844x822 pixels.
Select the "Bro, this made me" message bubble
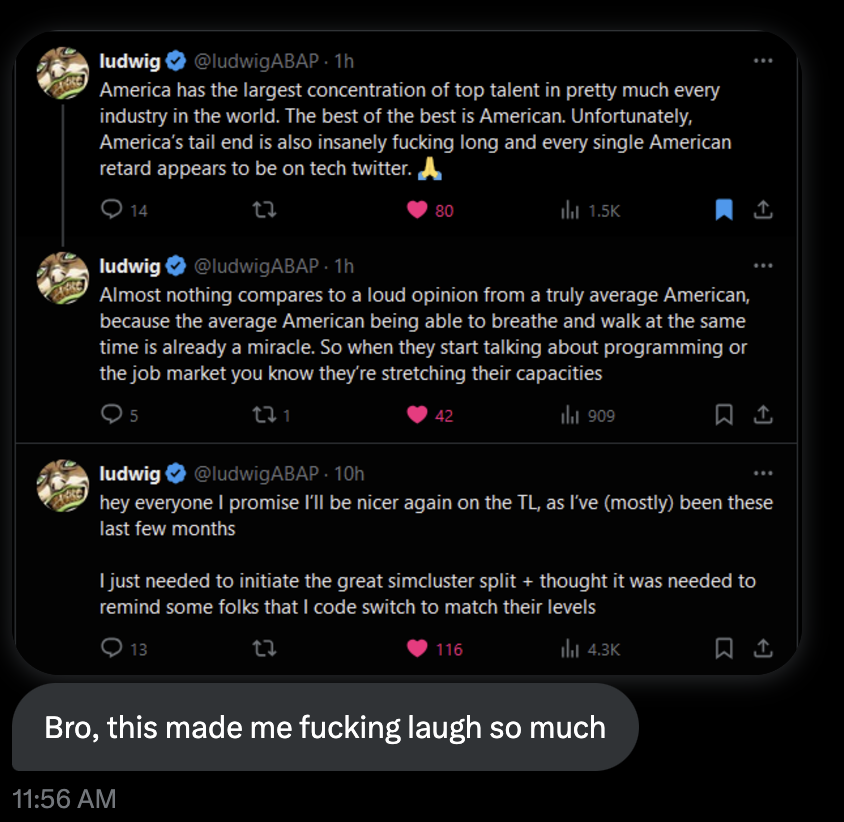pos(325,727)
